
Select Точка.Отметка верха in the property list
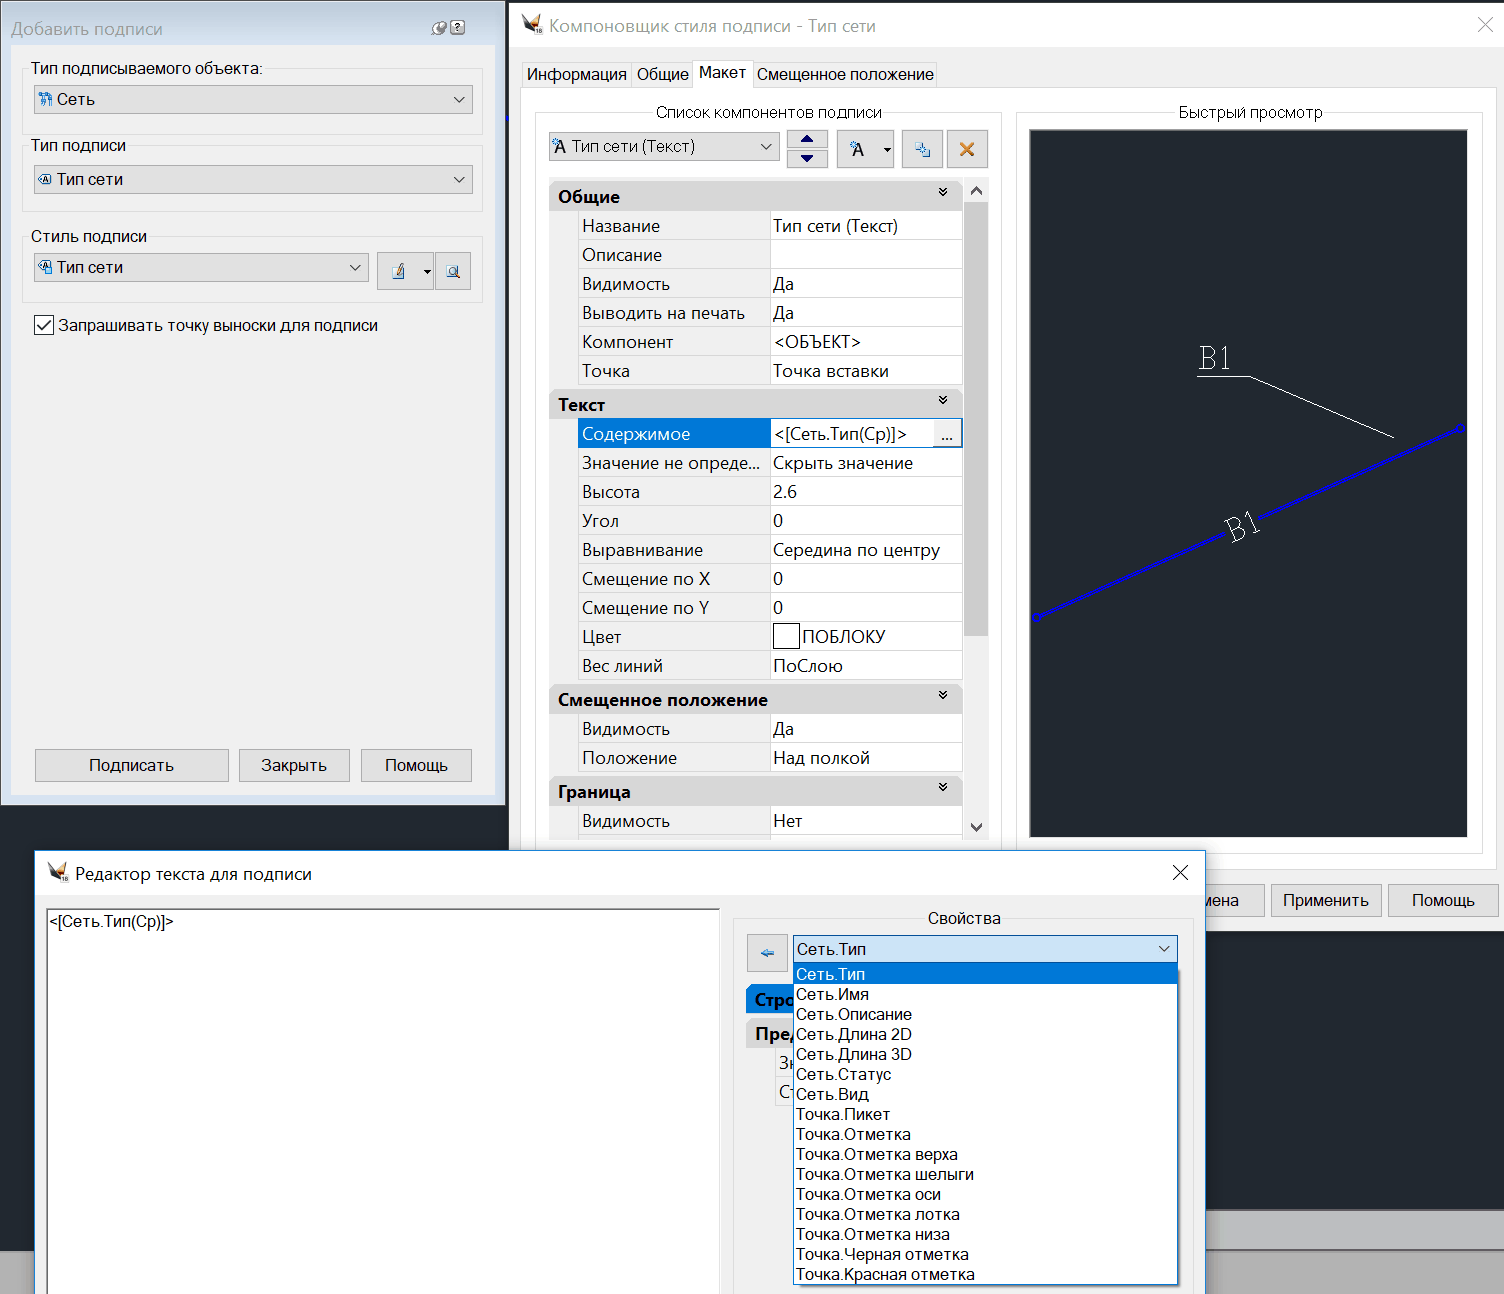[985, 1154]
